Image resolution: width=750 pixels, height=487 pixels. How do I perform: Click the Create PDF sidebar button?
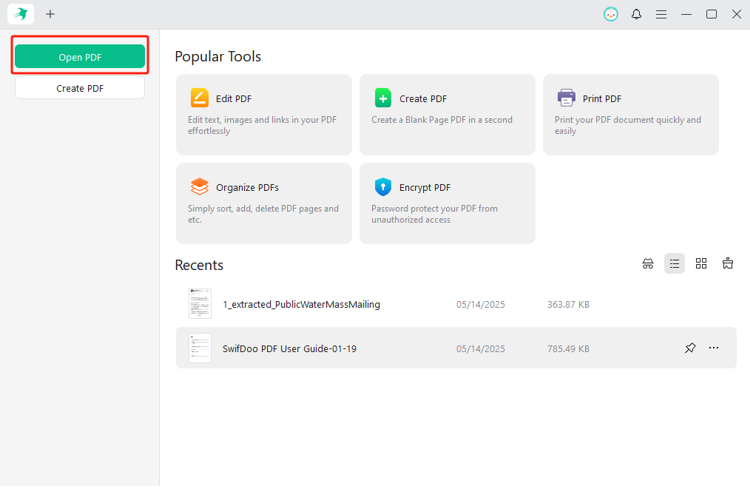80,88
